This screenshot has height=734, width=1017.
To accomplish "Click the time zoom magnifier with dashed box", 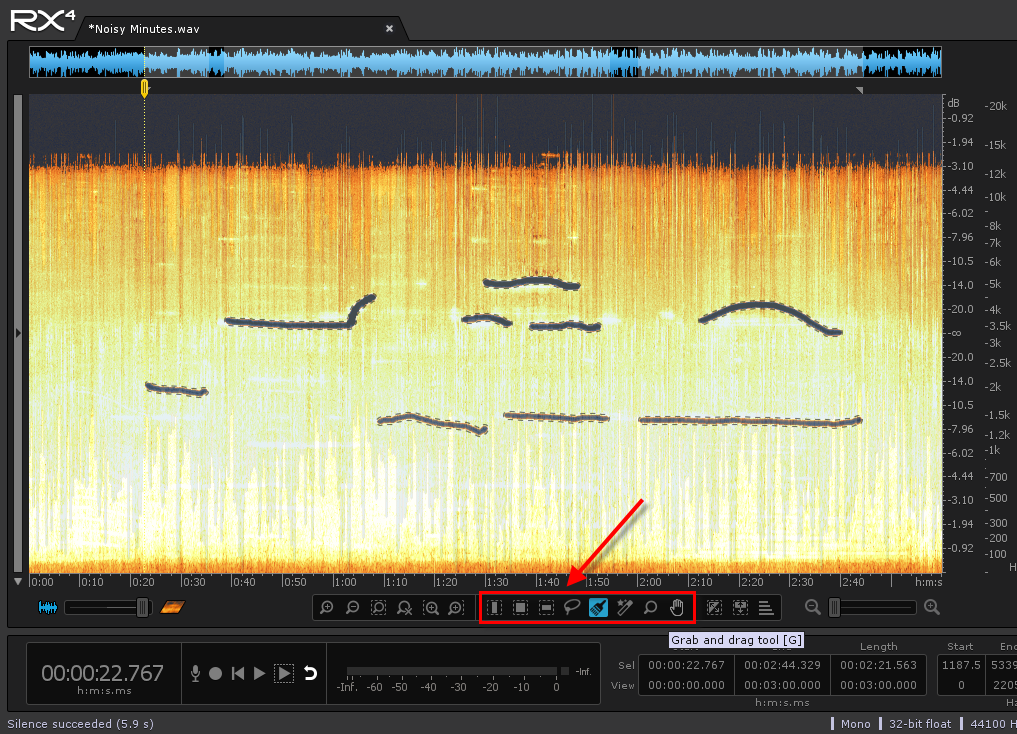I will click(x=431, y=608).
